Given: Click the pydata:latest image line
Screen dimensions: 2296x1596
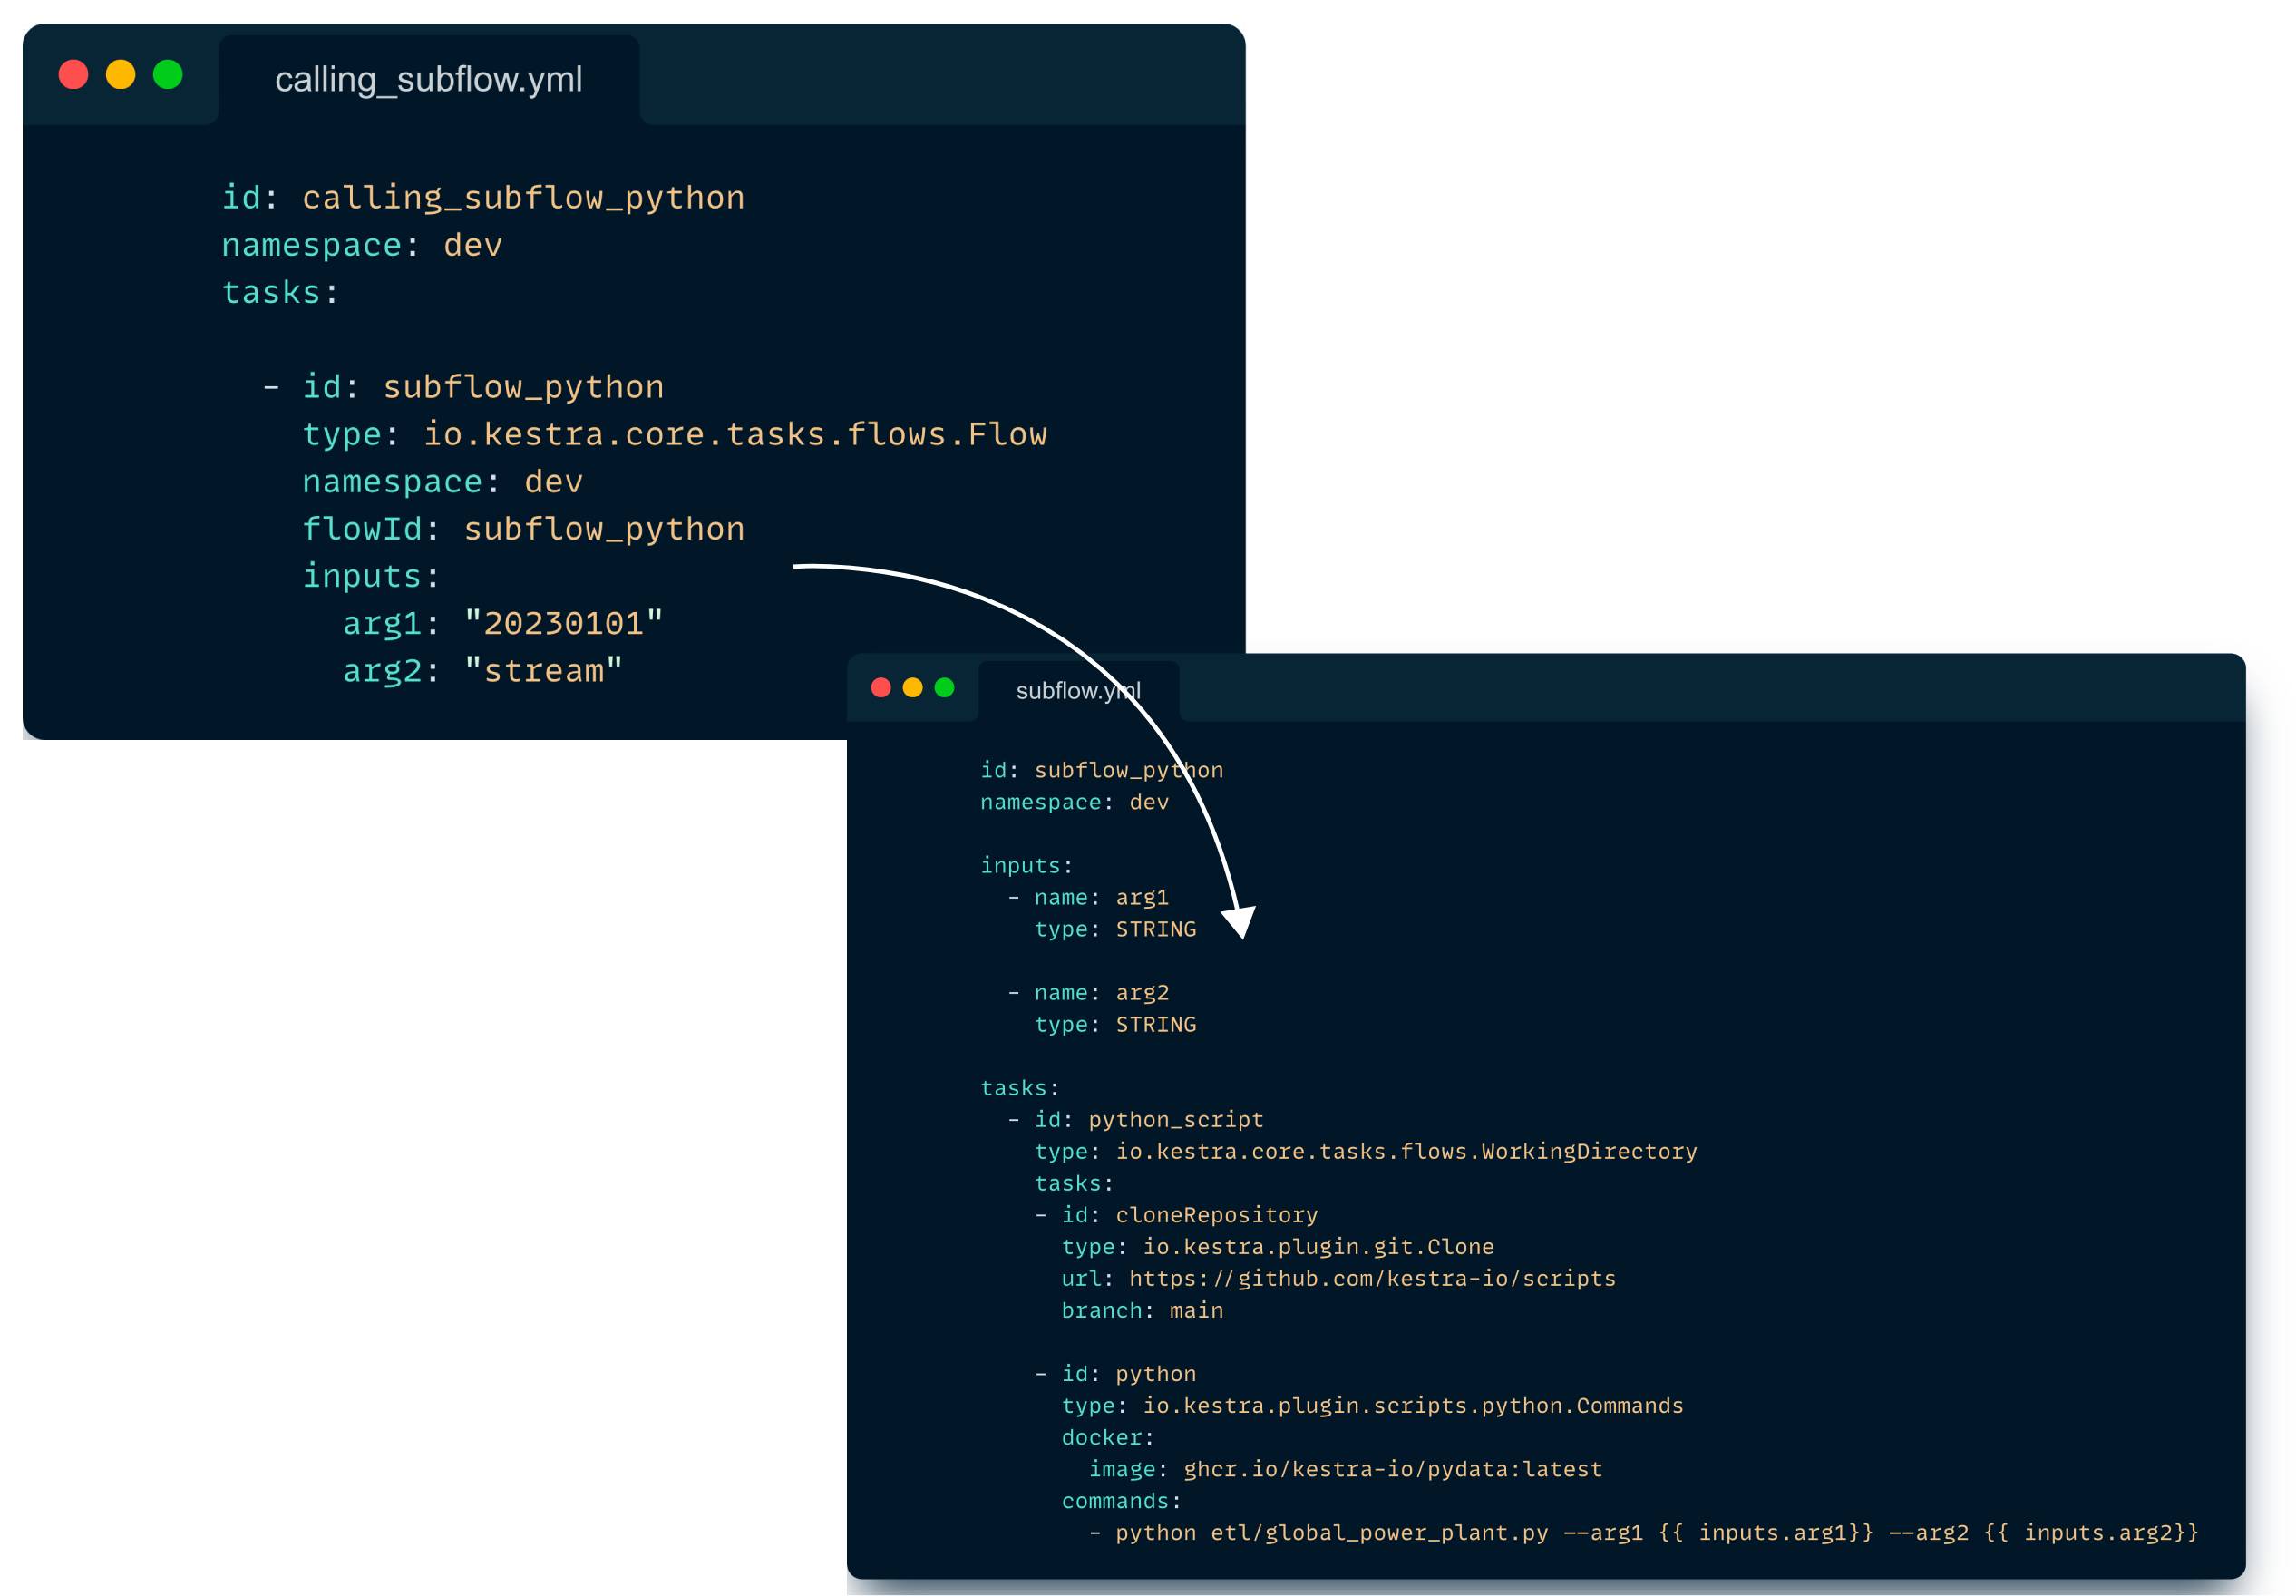Looking at the screenshot, I should [1346, 1470].
